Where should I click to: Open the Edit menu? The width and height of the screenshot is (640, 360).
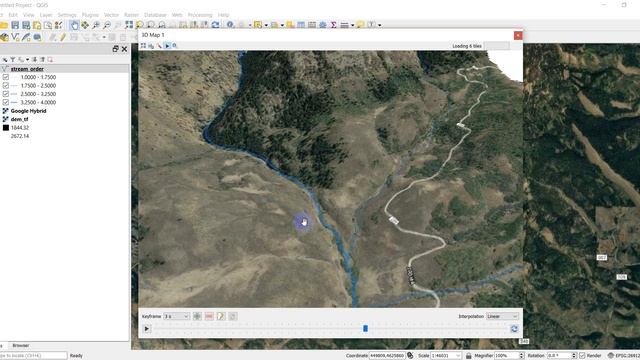13,15
